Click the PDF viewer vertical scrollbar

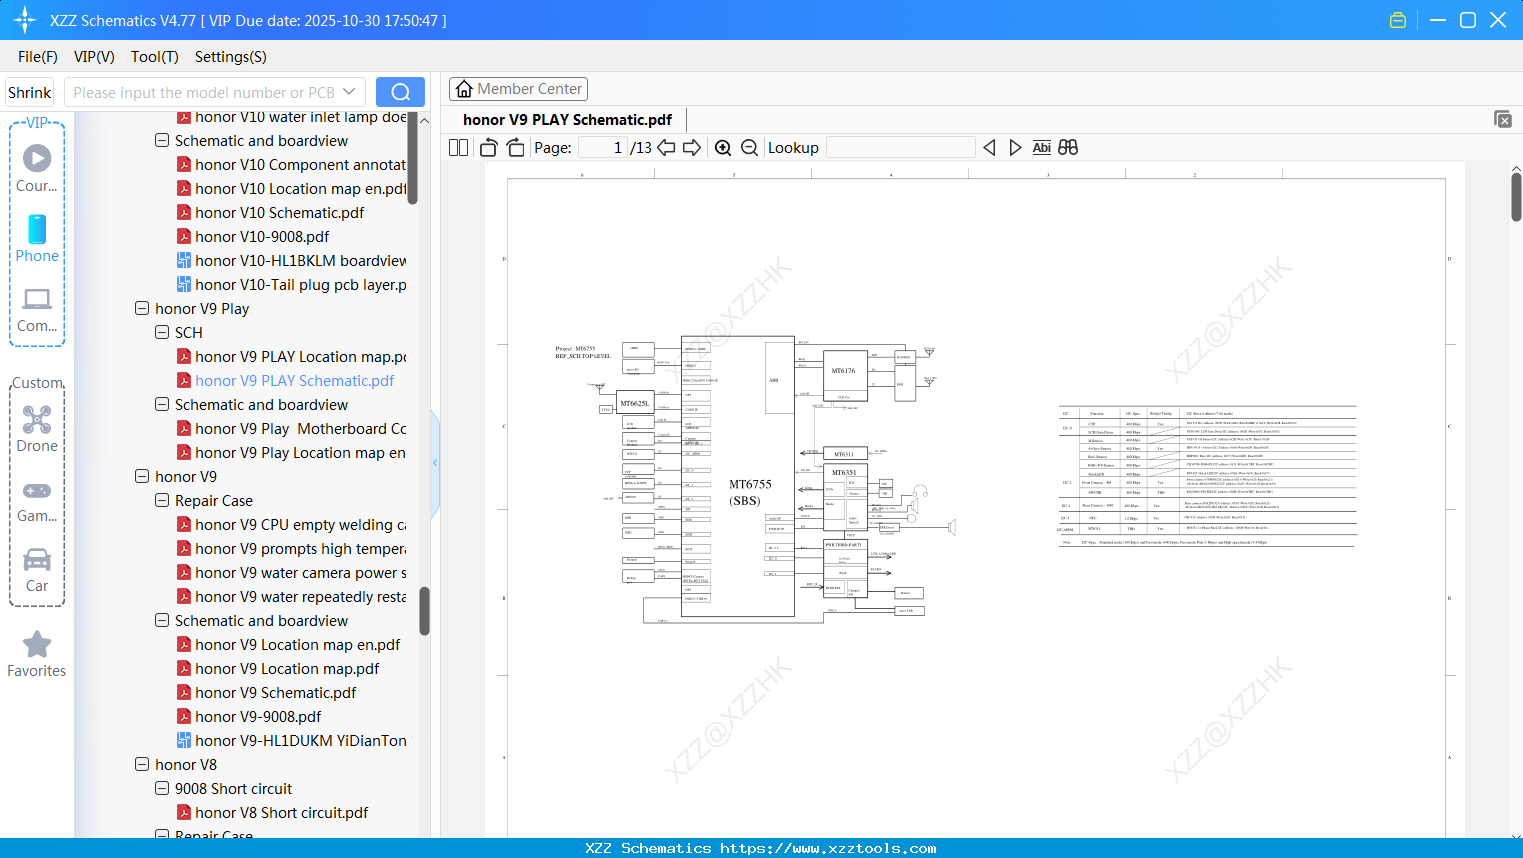click(x=1516, y=197)
